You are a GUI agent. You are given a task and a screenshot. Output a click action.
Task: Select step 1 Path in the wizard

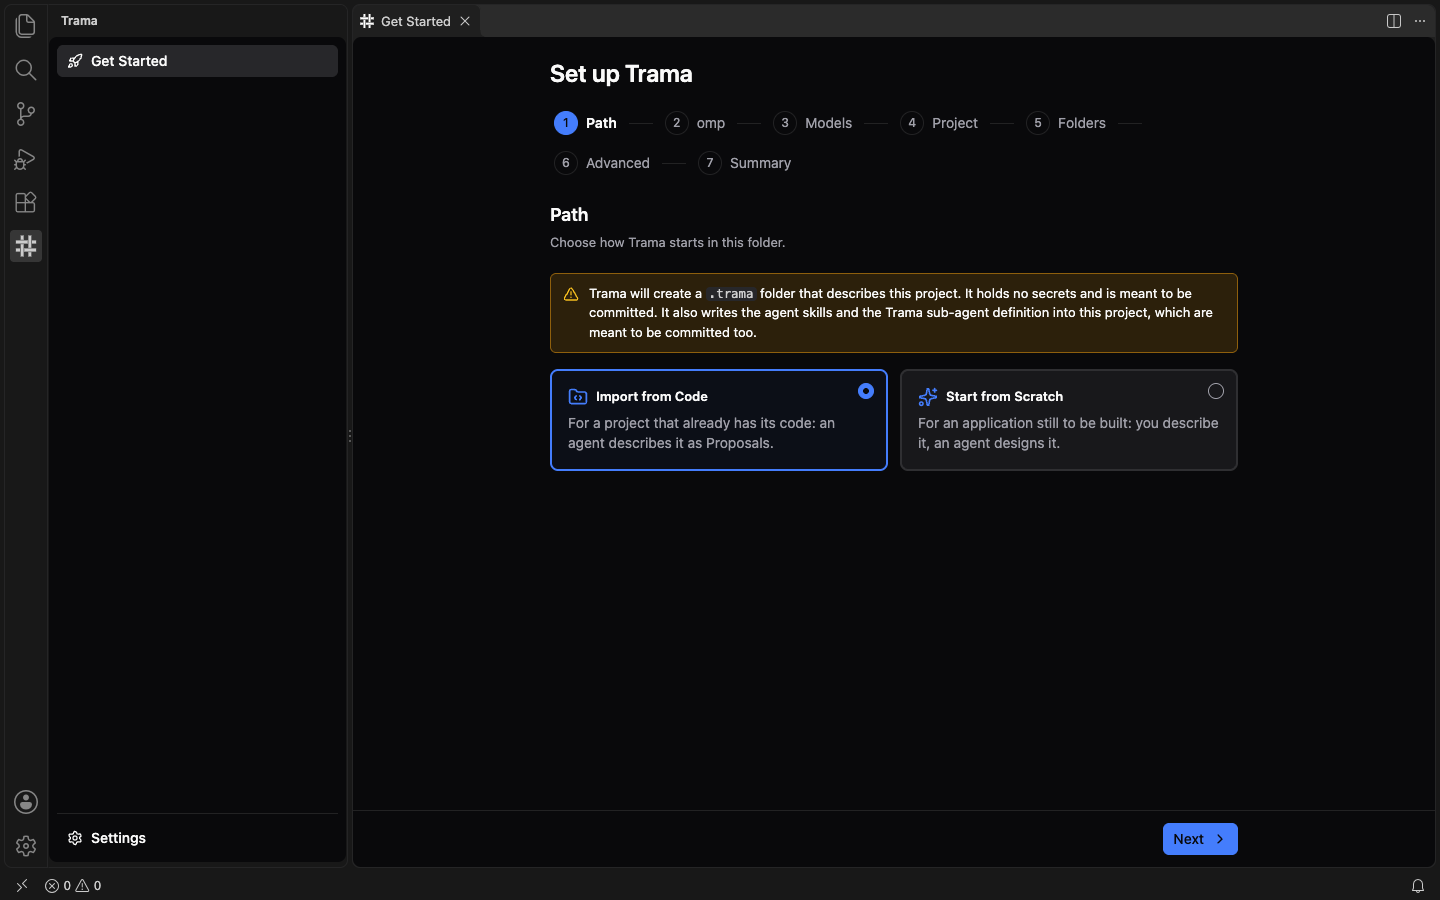pos(586,123)
